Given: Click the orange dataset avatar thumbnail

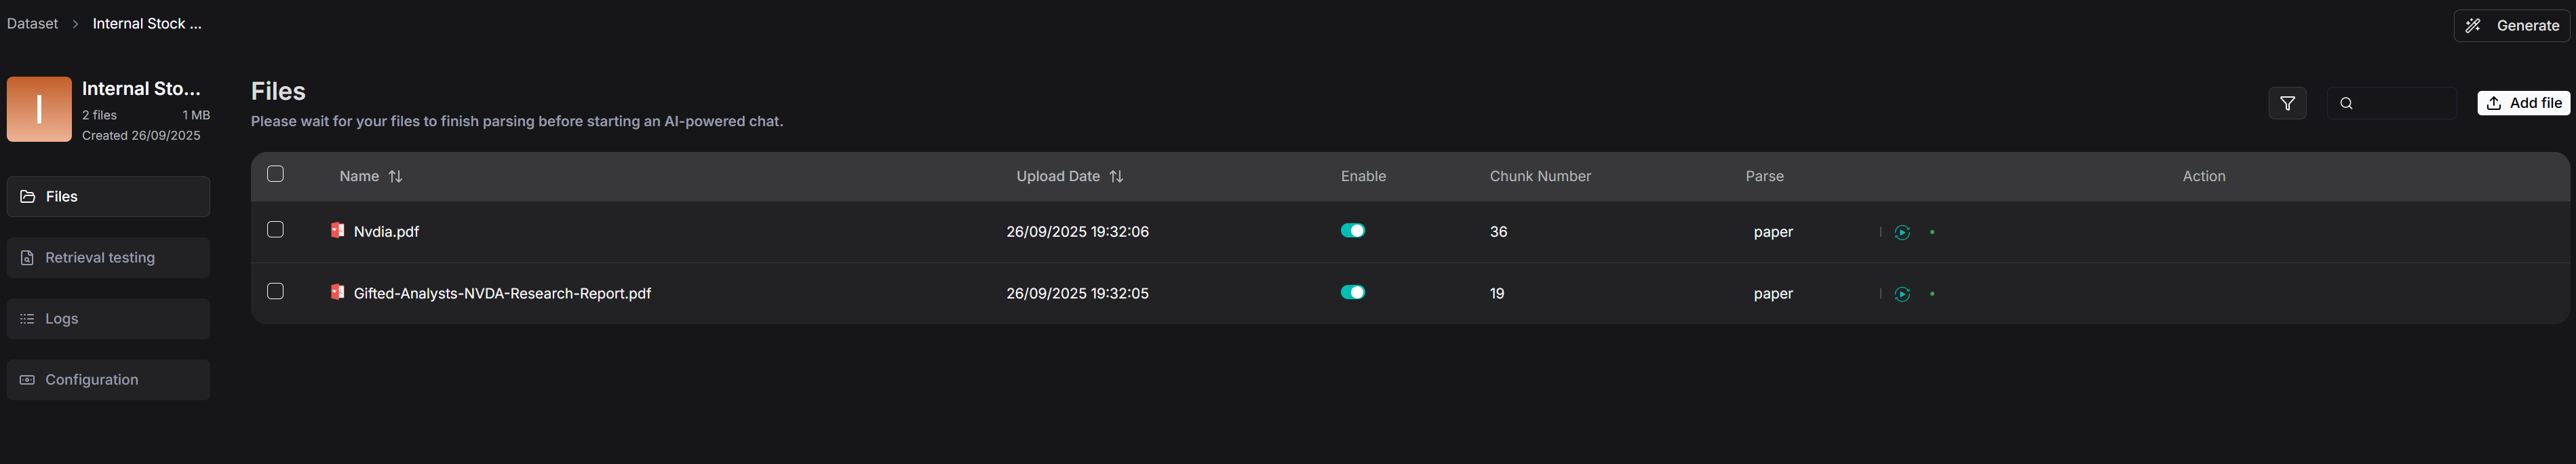Looking at the screenshot, I should tap(39, 109).
